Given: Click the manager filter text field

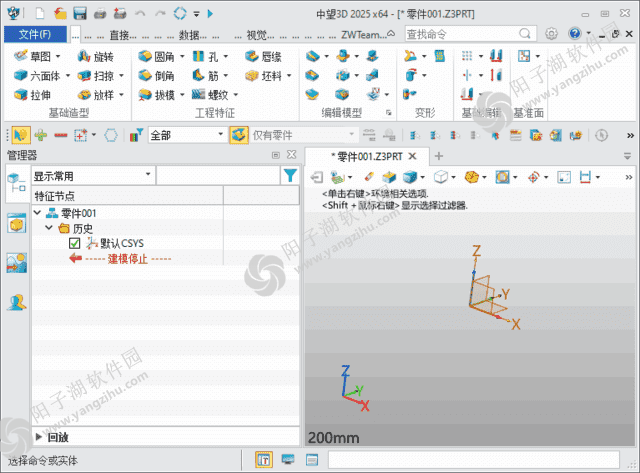Looking at the screenshot, I should click(218, 176).
